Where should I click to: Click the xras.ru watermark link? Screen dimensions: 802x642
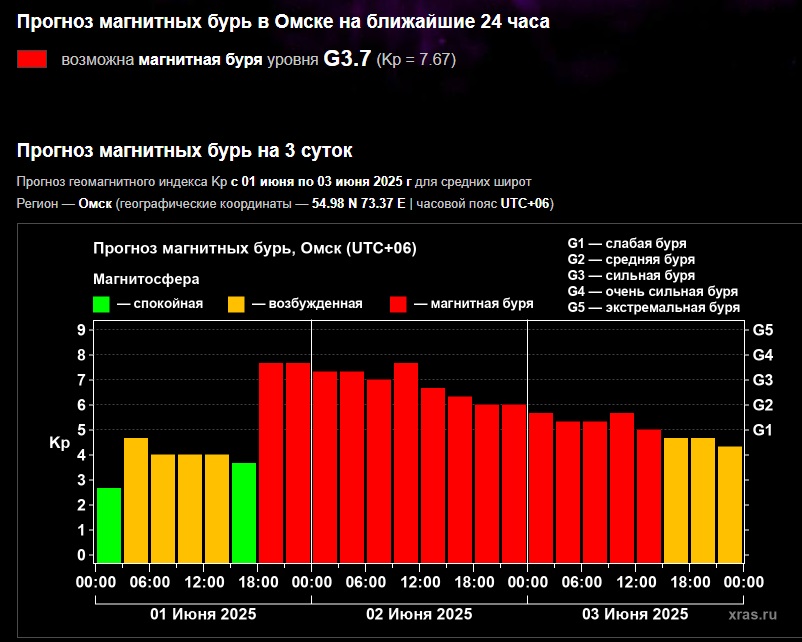point(754,615)
